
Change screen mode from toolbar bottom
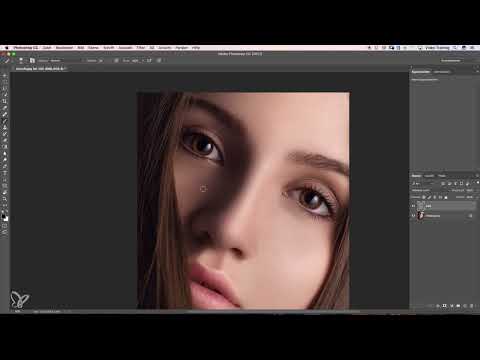click(x=5, y=233)
